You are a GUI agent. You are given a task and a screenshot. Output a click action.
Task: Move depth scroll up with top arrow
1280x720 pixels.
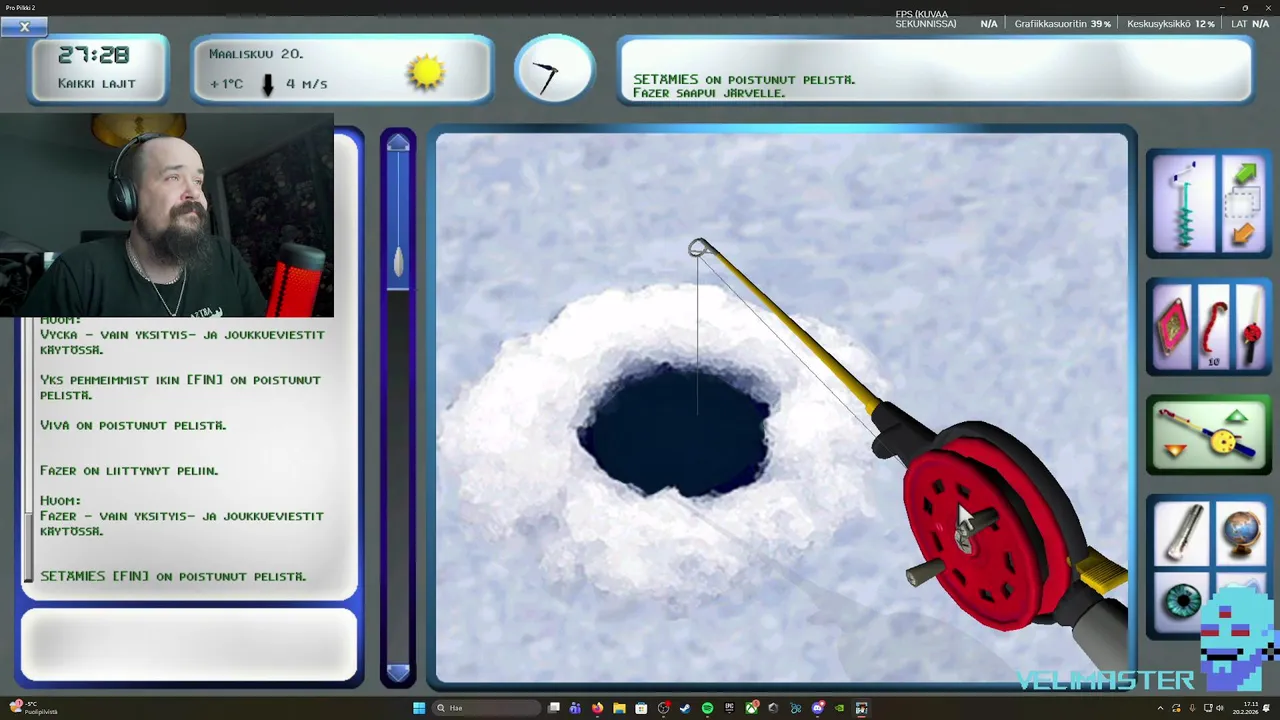coord(398,143)
